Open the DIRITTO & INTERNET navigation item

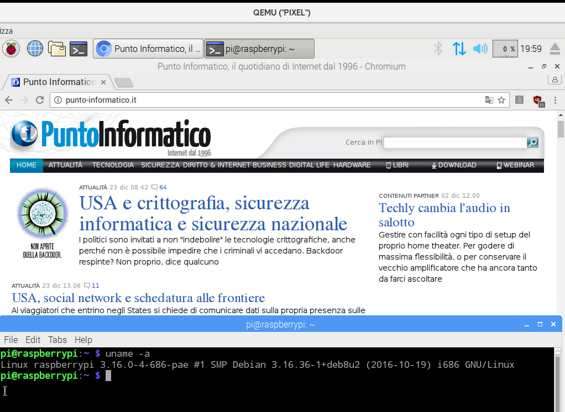[216, 165]
